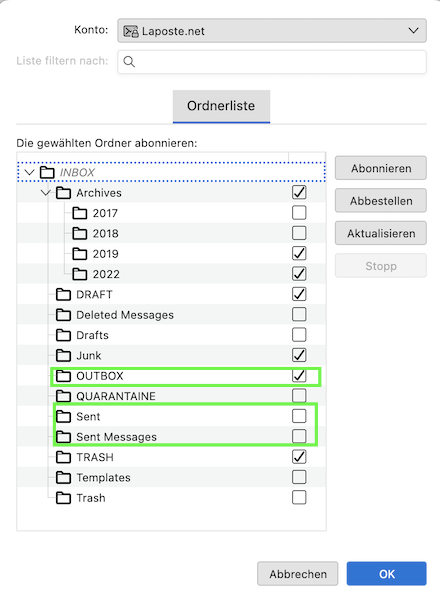Collapse the Archives folder chevron
Image resolution: width=440 pixels, height=600 pixels.
[46, 192]
